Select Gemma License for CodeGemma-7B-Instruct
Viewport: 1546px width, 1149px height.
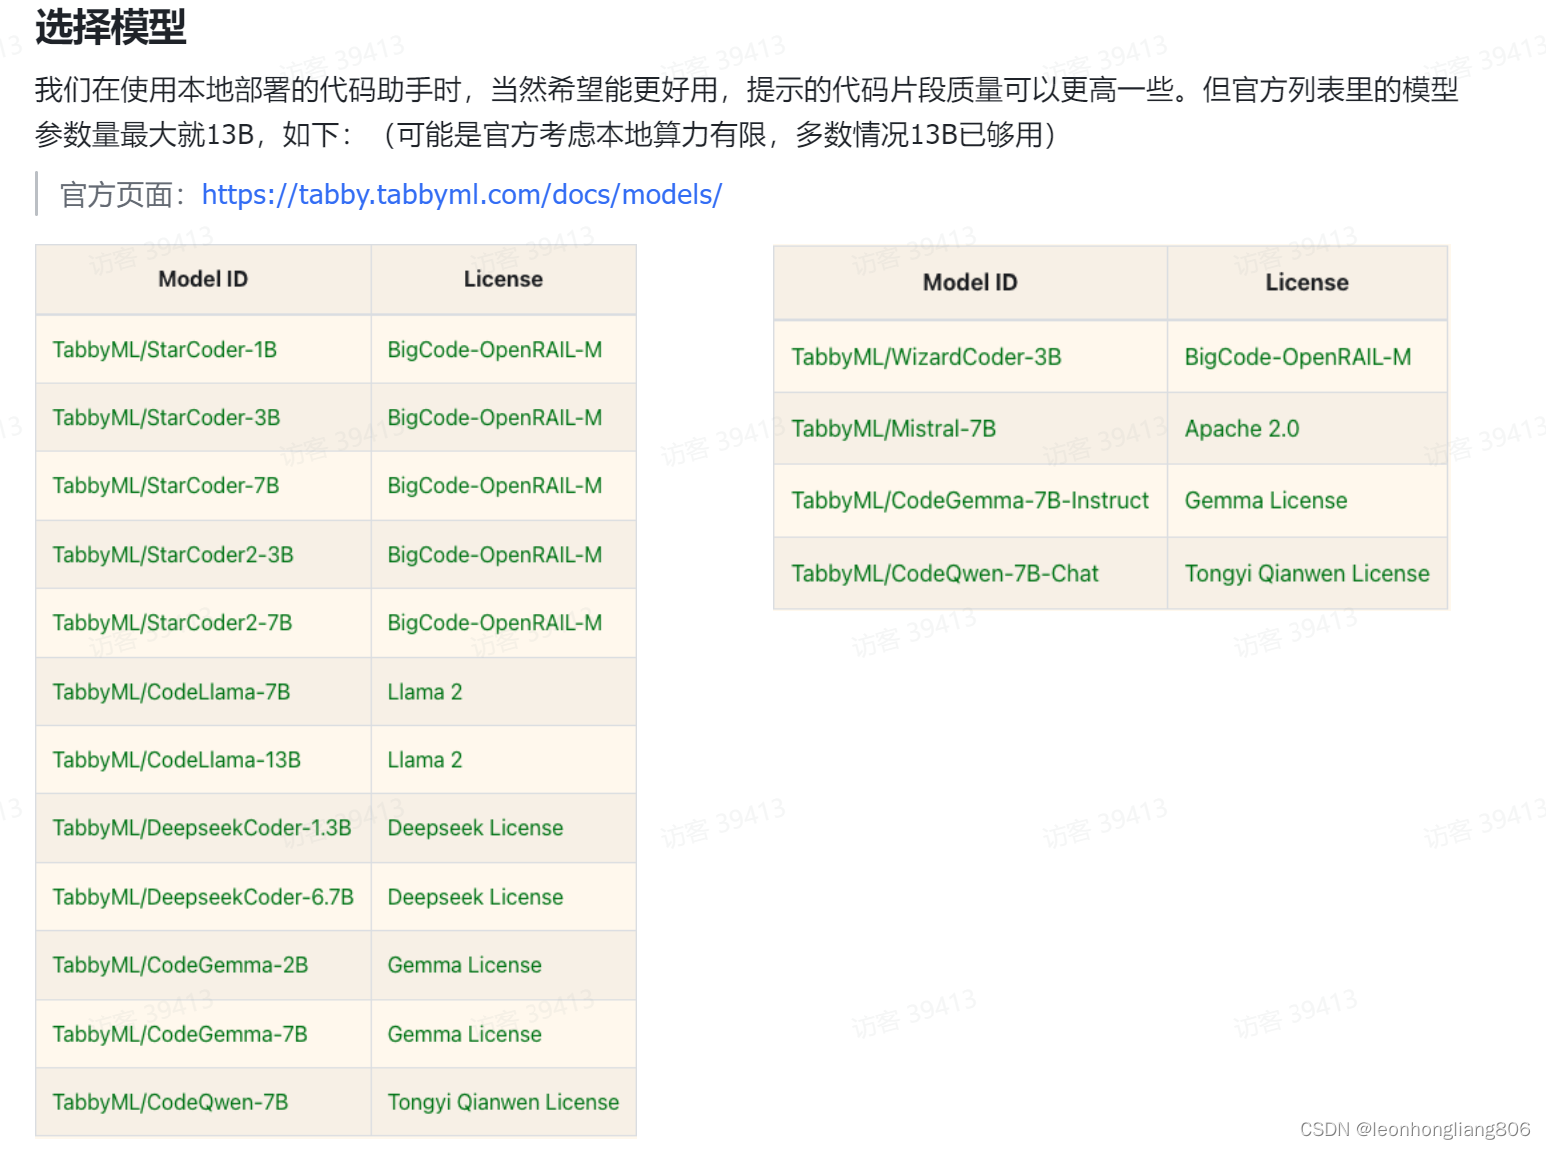1266,501
